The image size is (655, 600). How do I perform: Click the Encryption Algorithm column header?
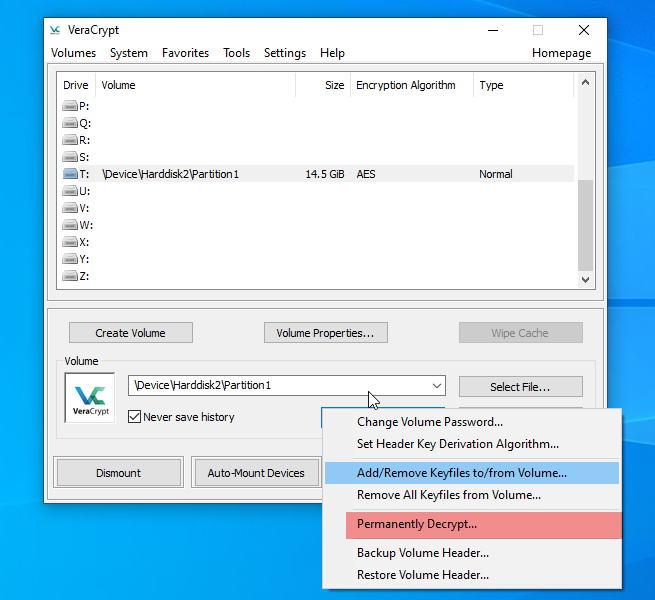click(411, 85)
